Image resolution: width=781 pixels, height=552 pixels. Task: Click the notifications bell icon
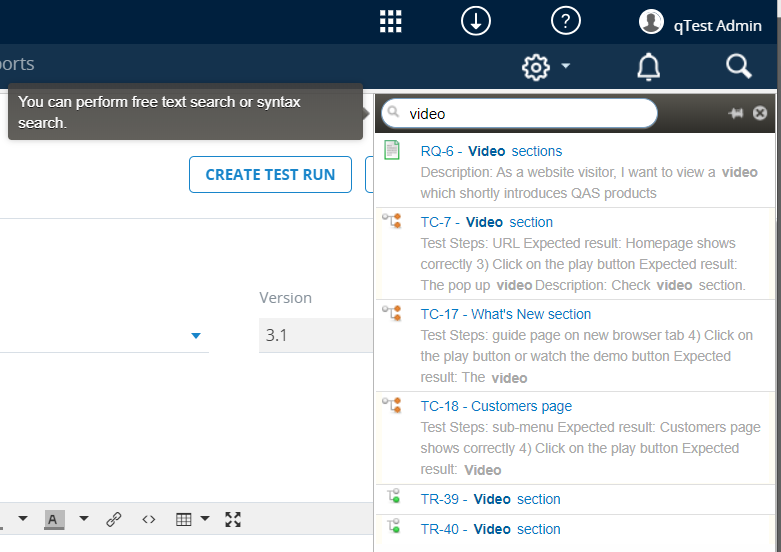pyautogui.click(x=649, y=67)
